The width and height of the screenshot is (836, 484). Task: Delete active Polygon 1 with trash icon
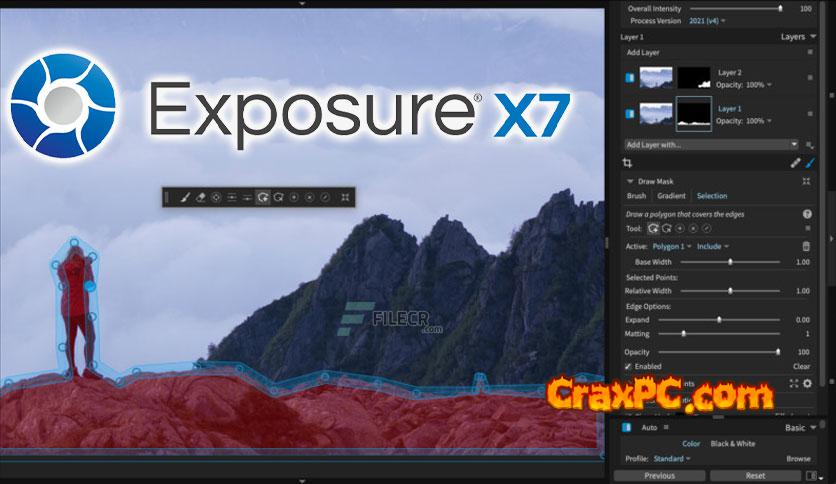(806, 246)
